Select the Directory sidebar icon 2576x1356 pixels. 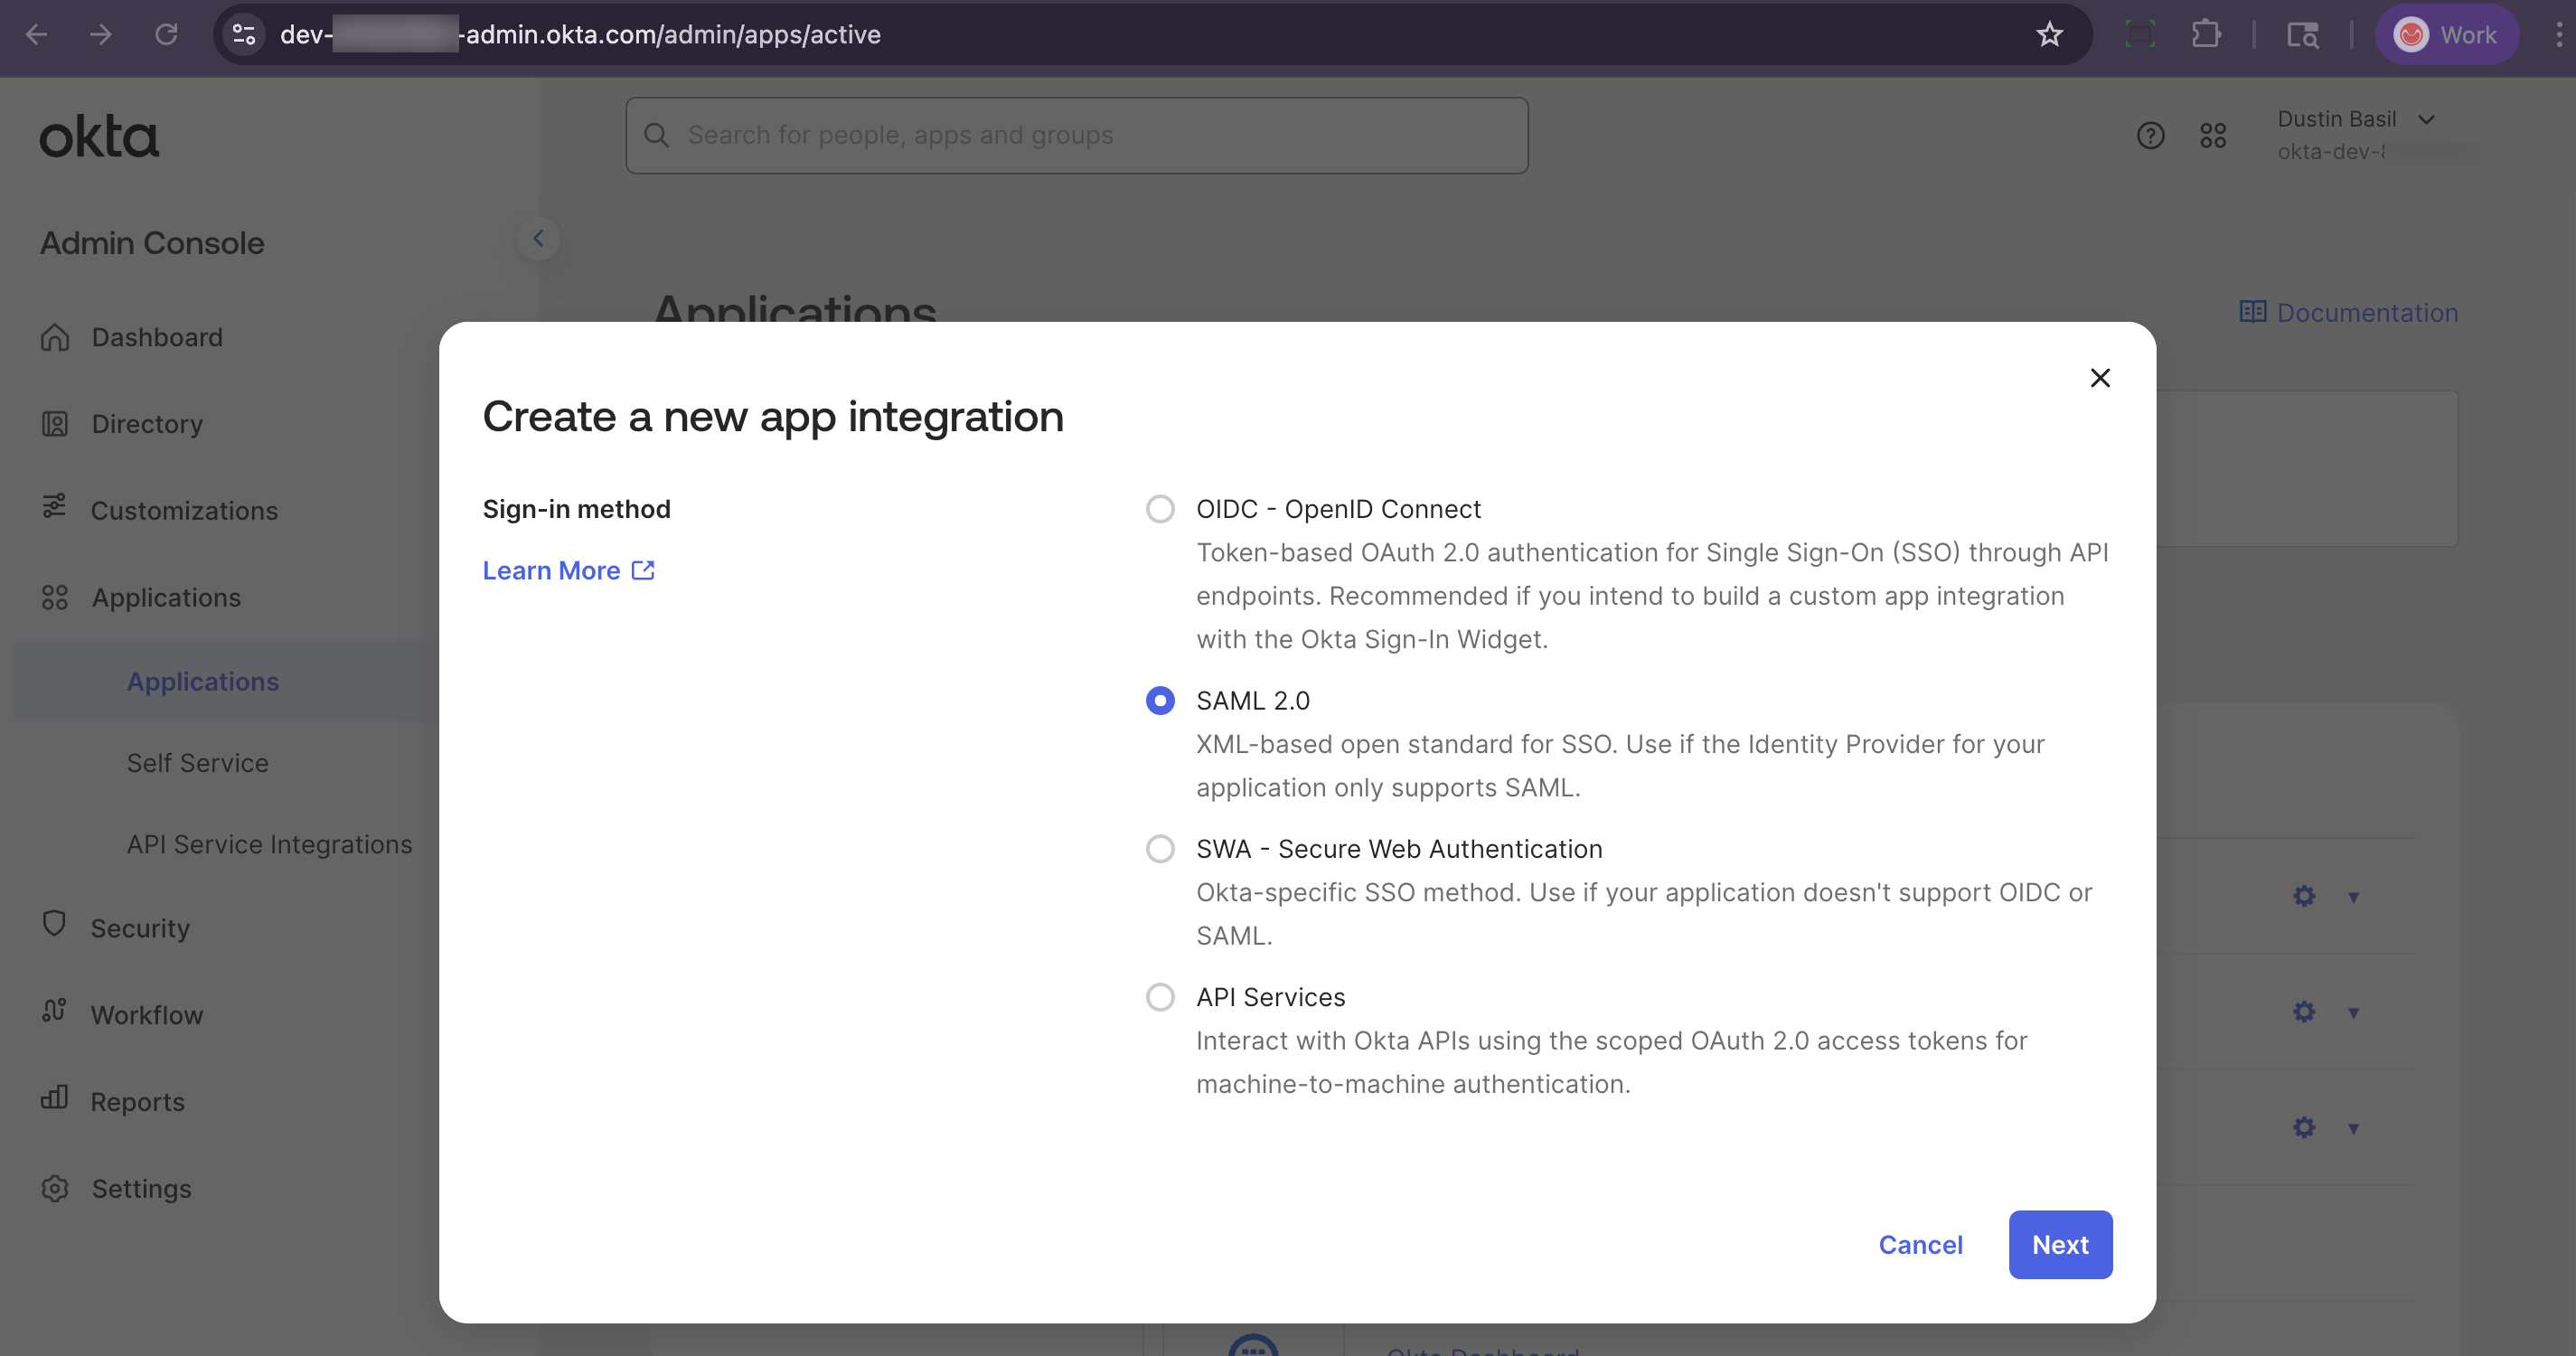point(55,423)
